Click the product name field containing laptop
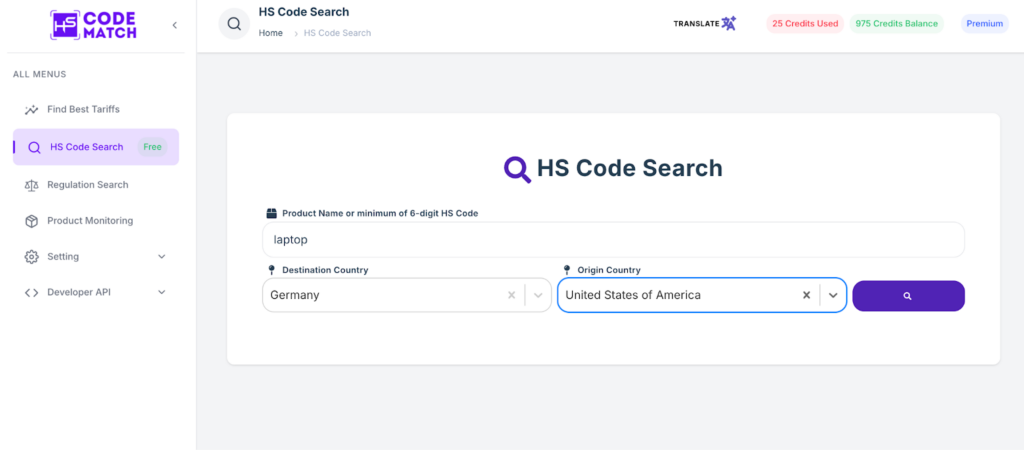The height and width of the screenshot is (450, 1024). point(613,240)
